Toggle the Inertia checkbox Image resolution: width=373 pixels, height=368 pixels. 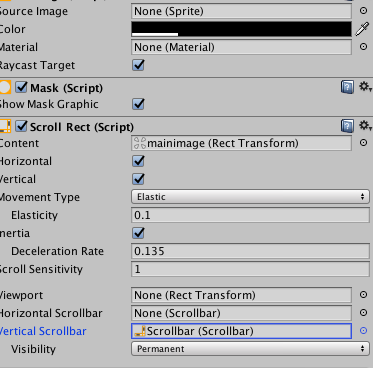click(x=138, y=233)
